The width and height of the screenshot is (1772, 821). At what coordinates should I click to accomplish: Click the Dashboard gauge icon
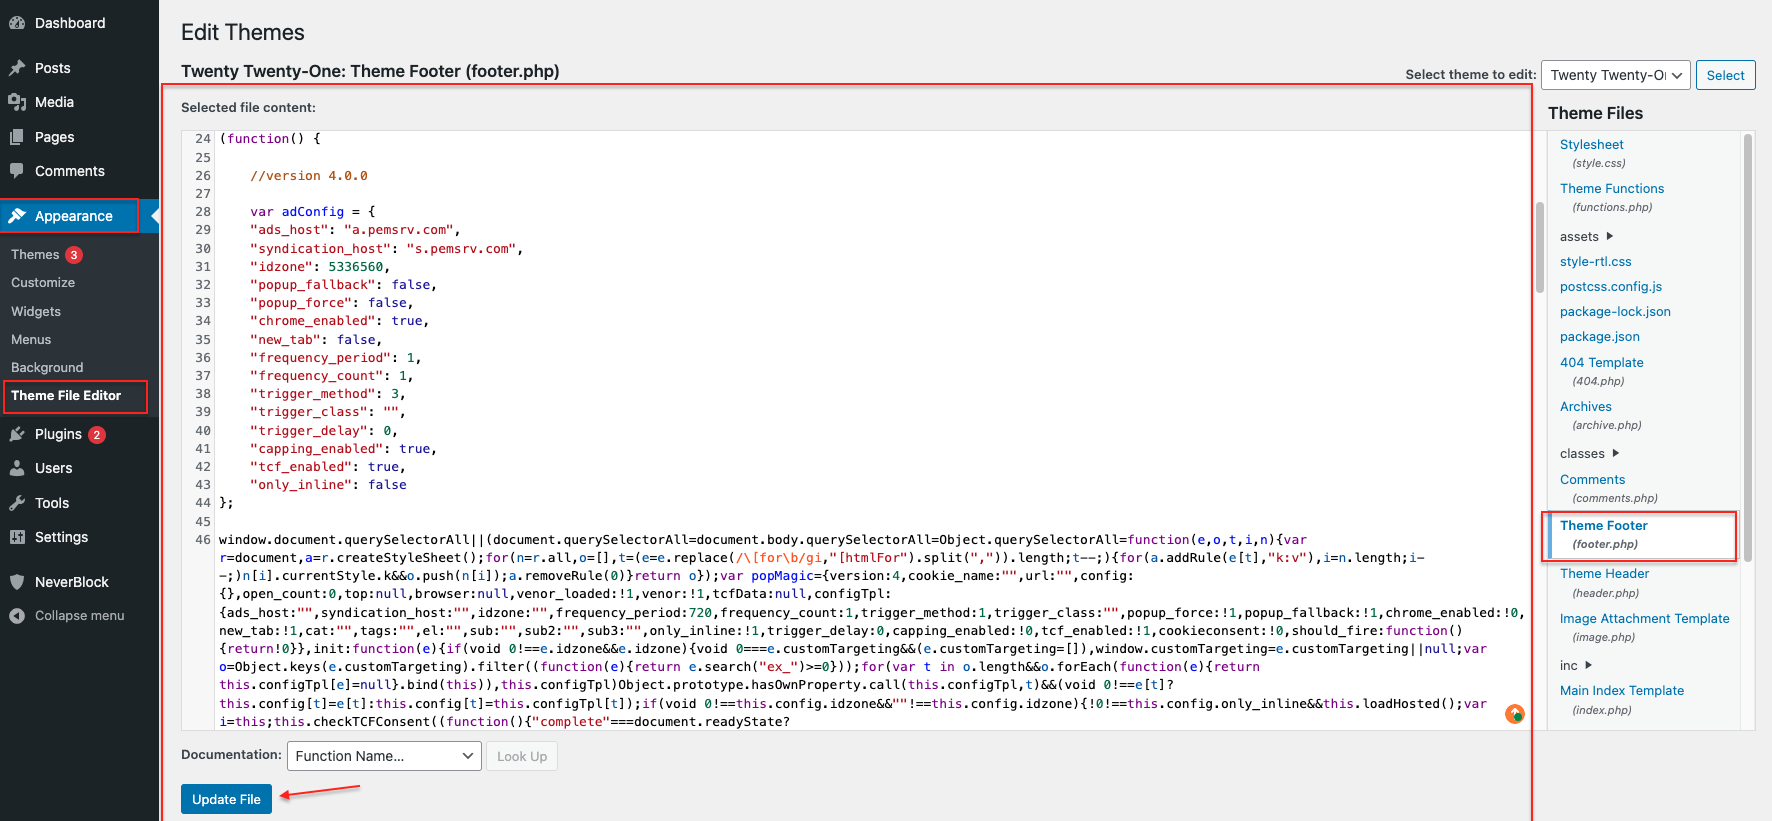coord(17,23)
